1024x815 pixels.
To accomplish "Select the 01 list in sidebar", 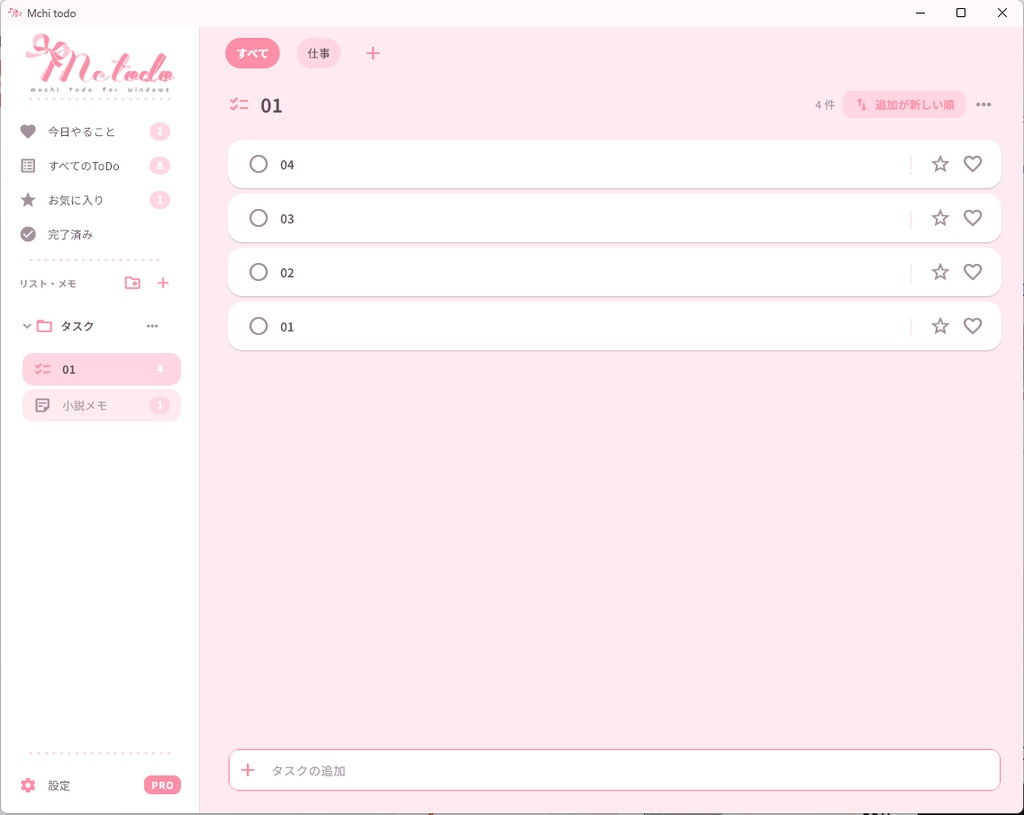I will pos(101,370).
